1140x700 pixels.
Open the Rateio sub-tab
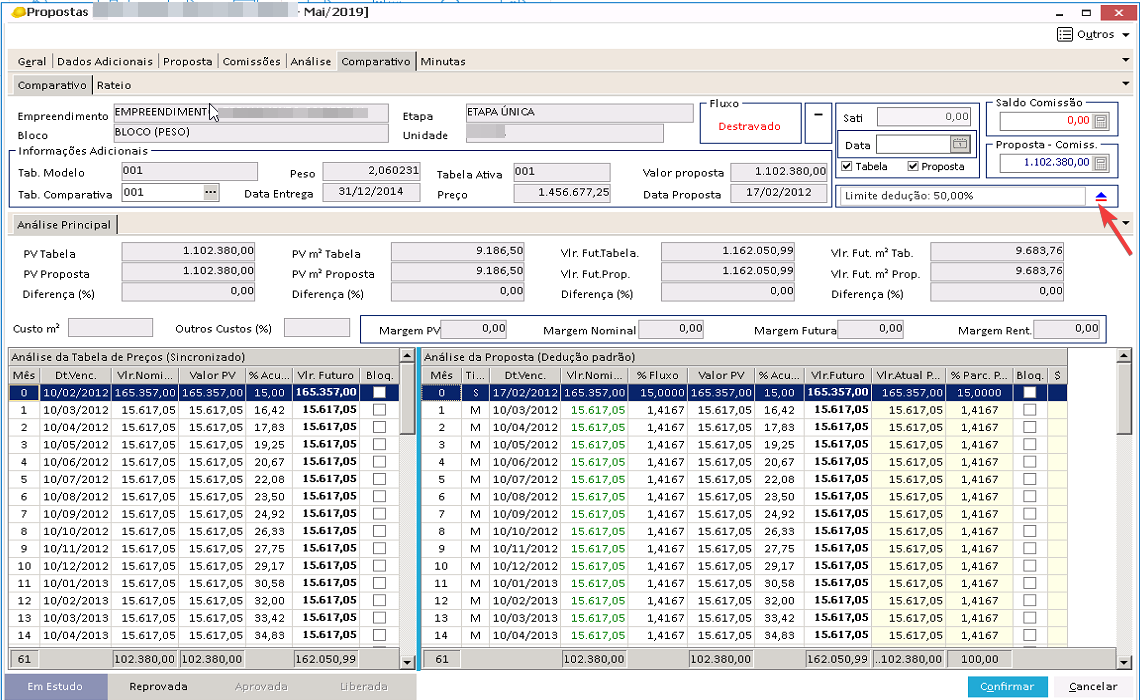click(x=114, y=86)
